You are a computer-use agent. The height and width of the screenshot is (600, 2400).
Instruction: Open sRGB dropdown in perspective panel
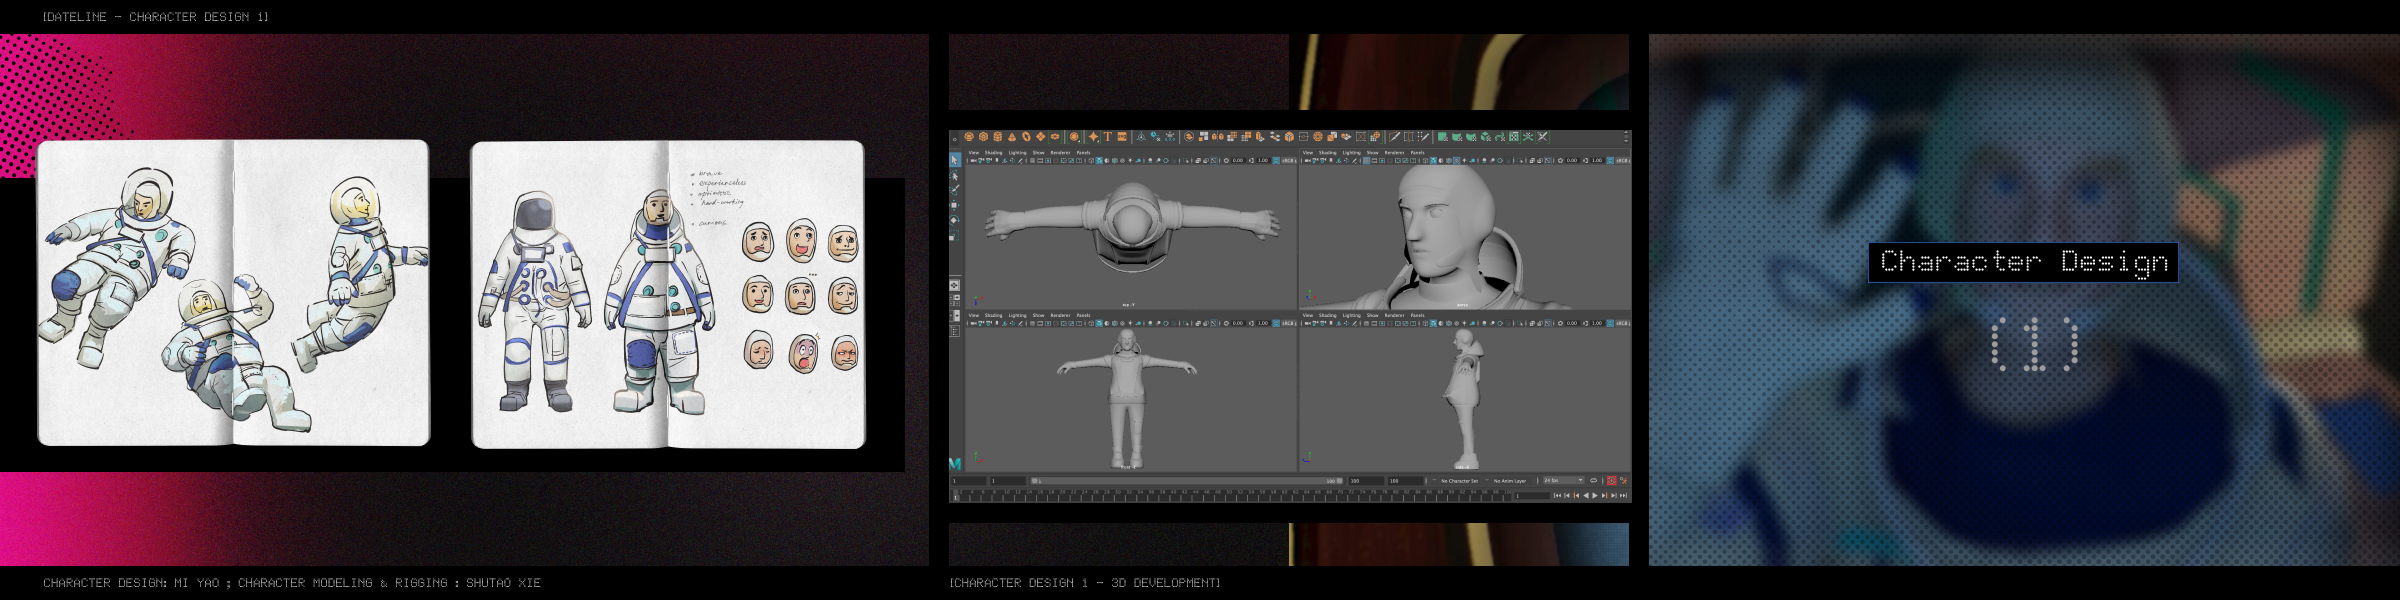pyautogui.click(x=1622, y=160)
